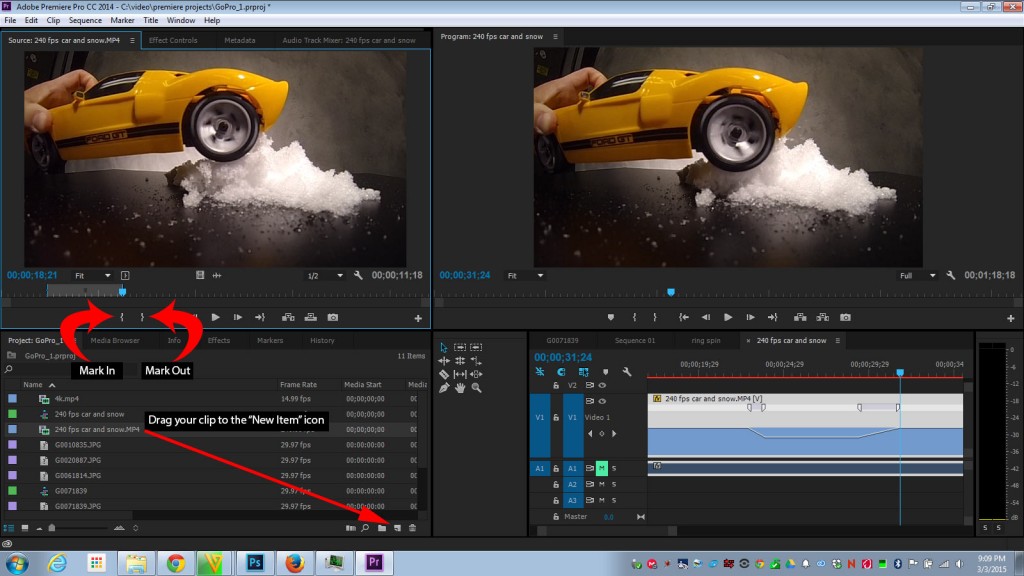Click the Mark In button in Source monitor
Image resolution: width=1024 pixels, height=576 pixels.
(121, 317)
